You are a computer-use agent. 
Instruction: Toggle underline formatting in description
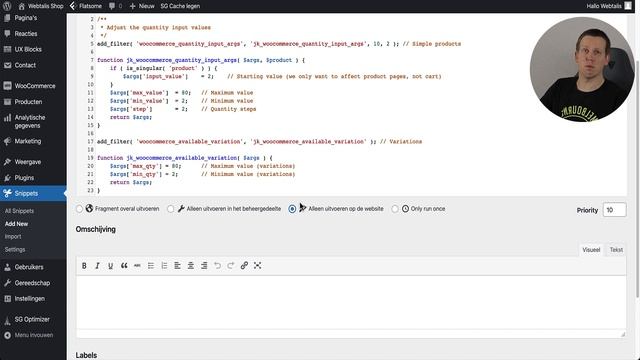click(x=110, y=265)
